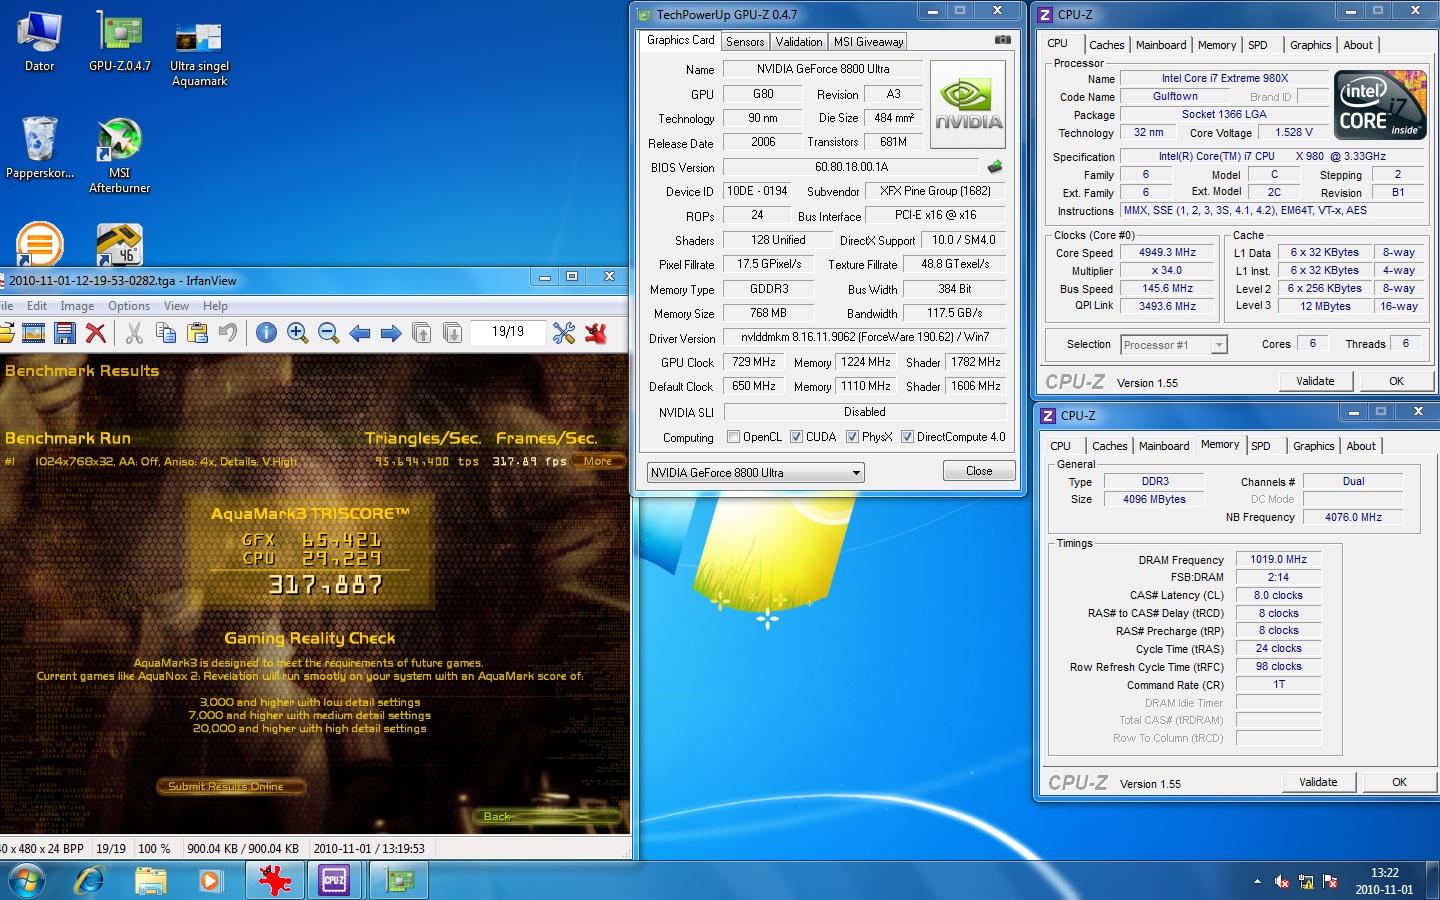Open the Options menu in IrfanView
1440x900 pixels.
[x=129, y=306]
